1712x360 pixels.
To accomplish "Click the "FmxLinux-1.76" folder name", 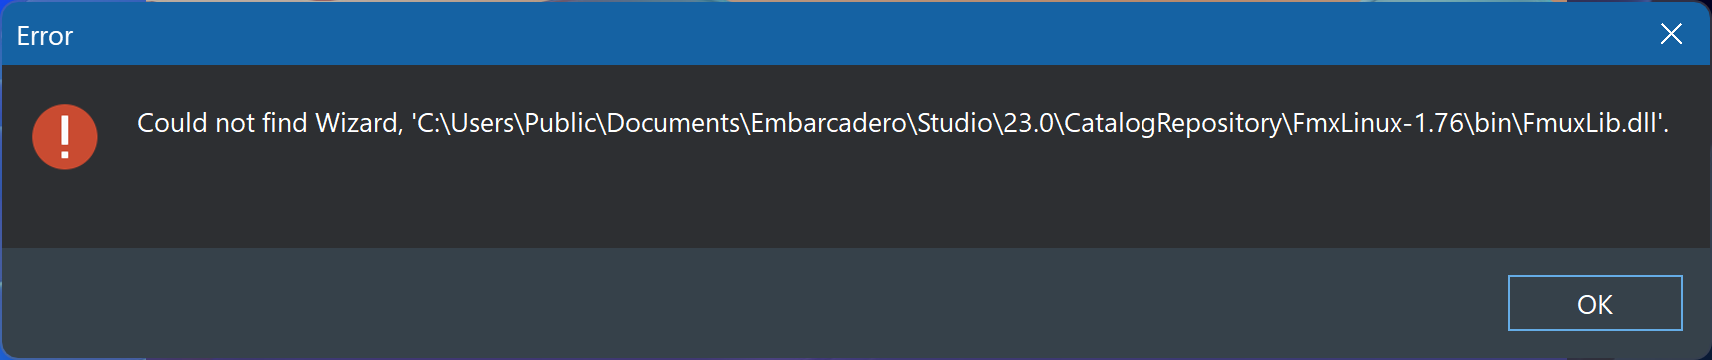I will (1378, 123).
